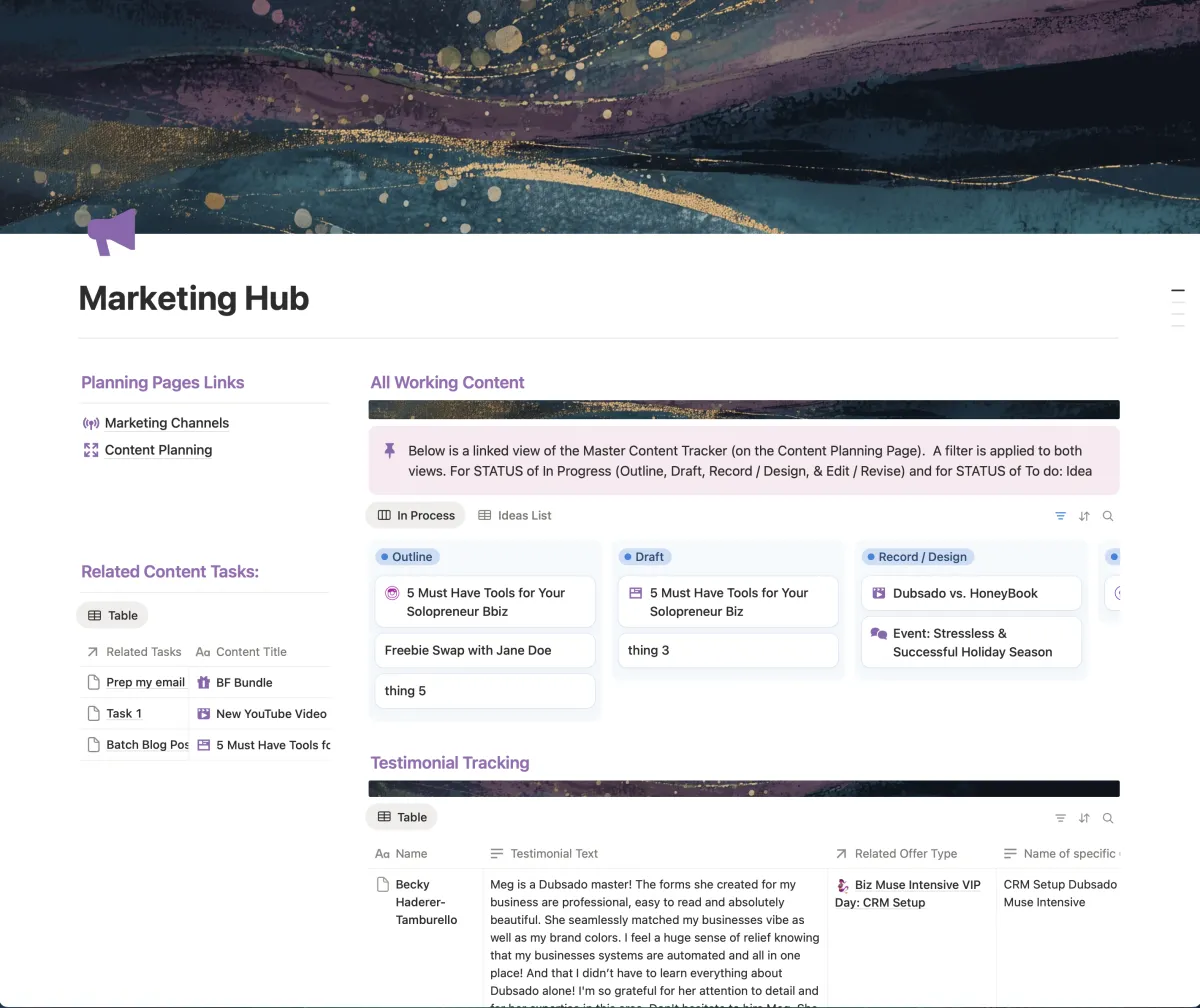Open the Marketing Channels page link
The width and height of the screenshot is (1200, 1008).
click(x=166, y=423)
